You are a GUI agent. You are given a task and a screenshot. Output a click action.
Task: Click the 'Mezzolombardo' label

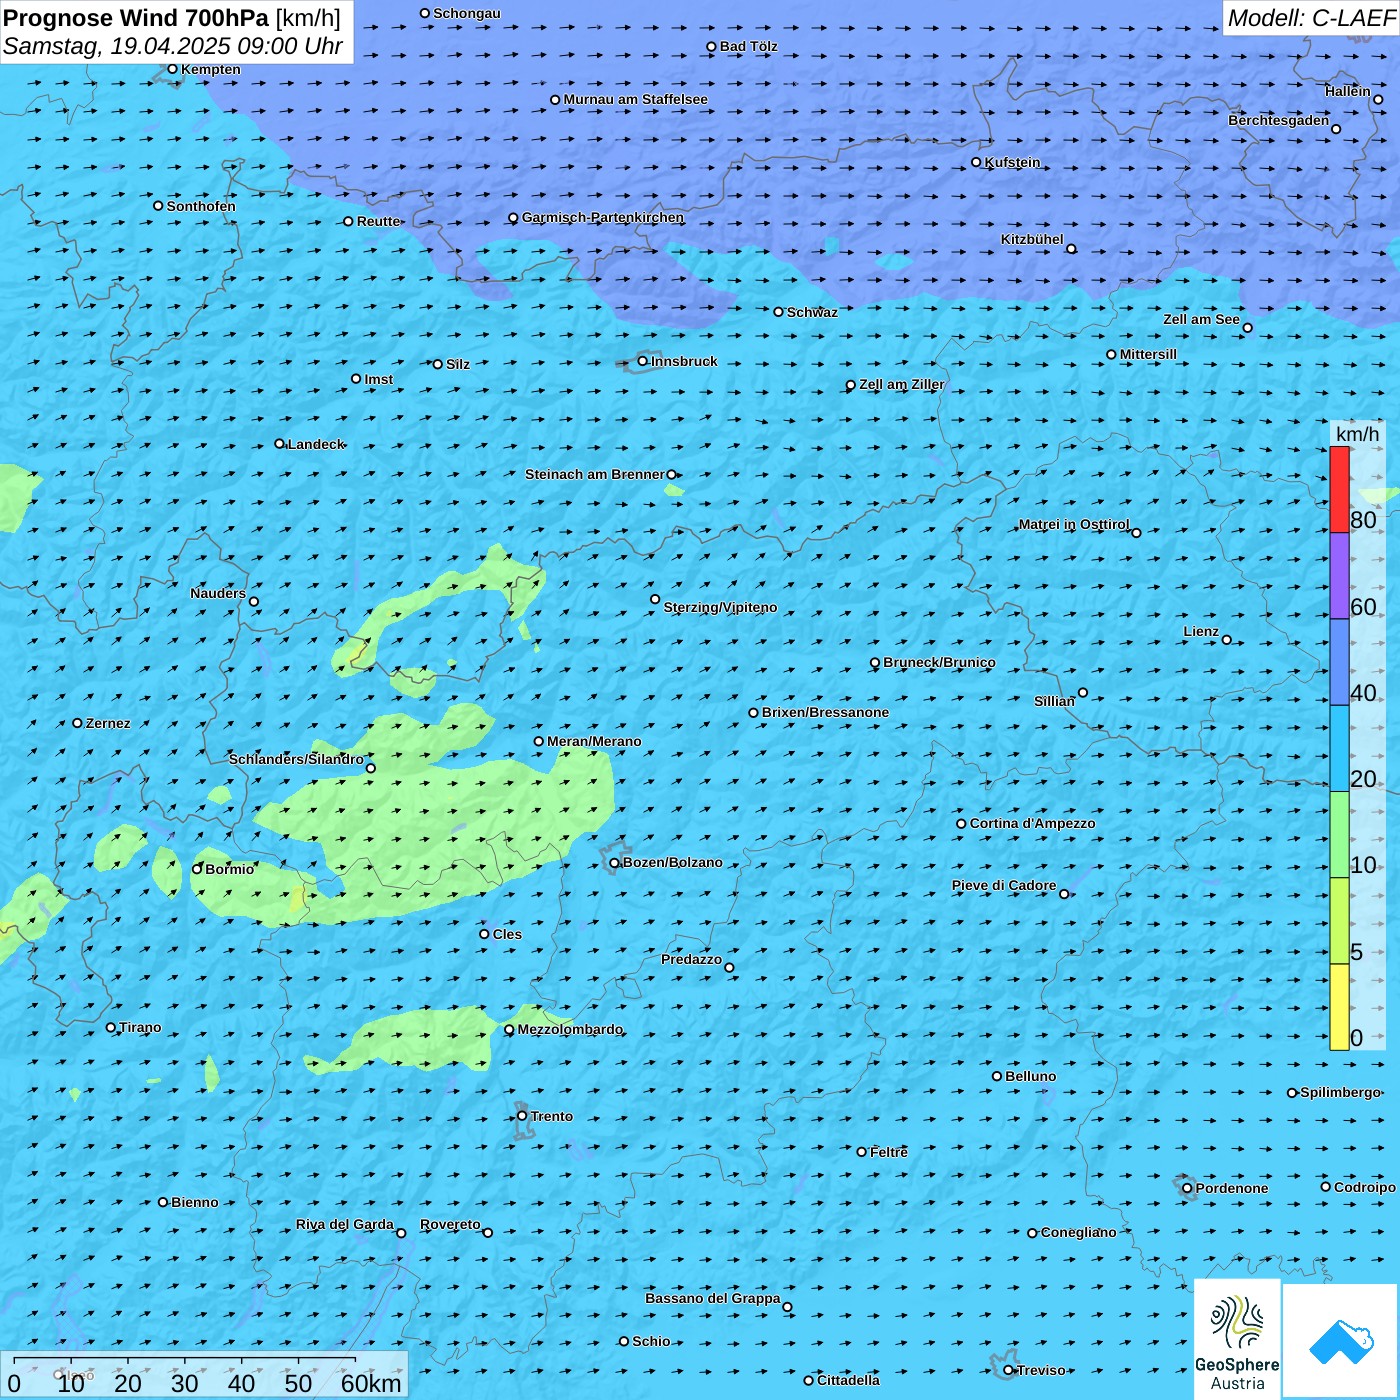click(x=570, y=1029)
